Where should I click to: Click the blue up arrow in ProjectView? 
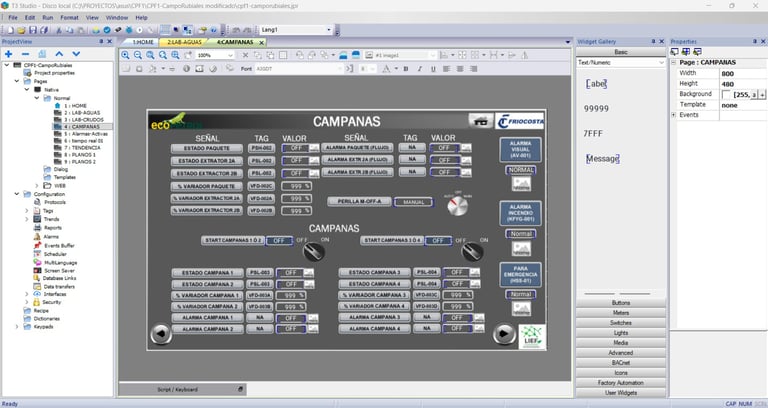(59, 54)
